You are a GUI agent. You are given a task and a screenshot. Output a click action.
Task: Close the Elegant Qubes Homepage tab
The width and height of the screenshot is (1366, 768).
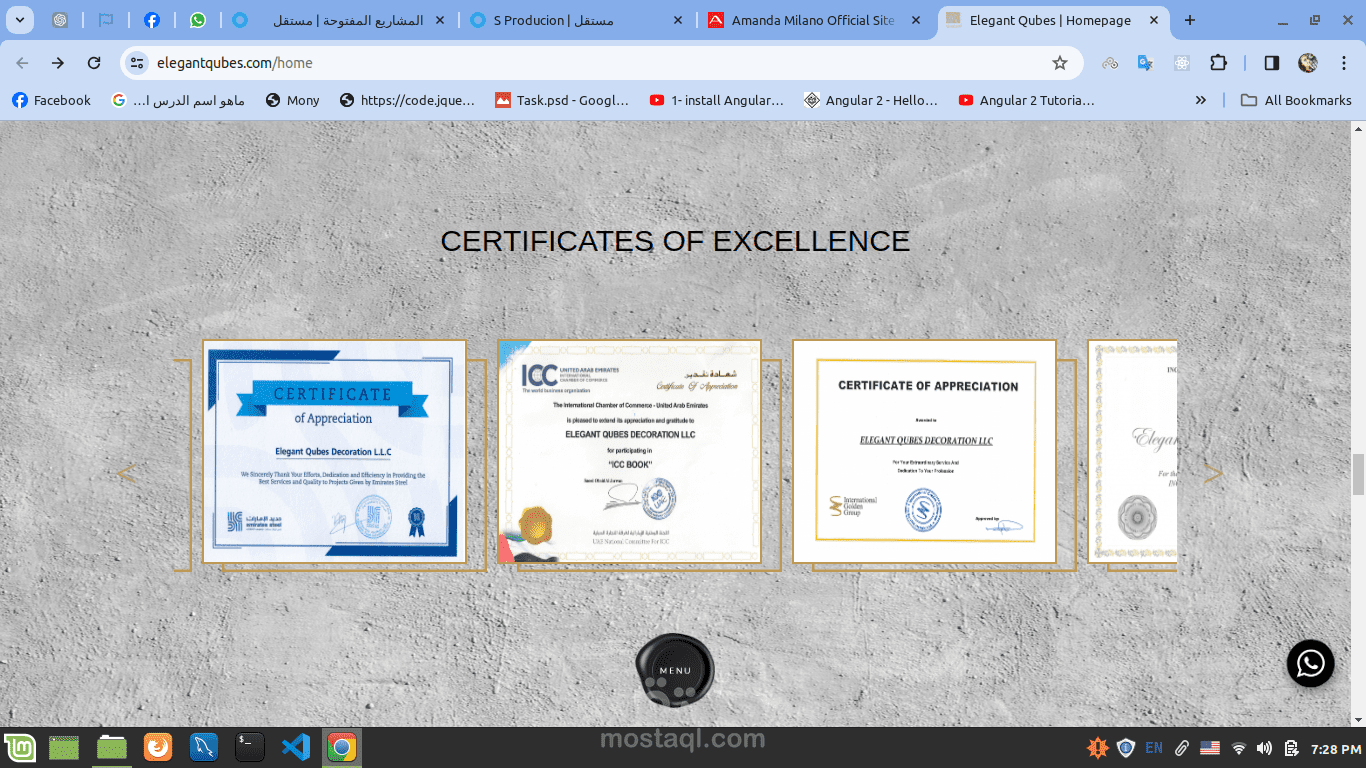1153,20
